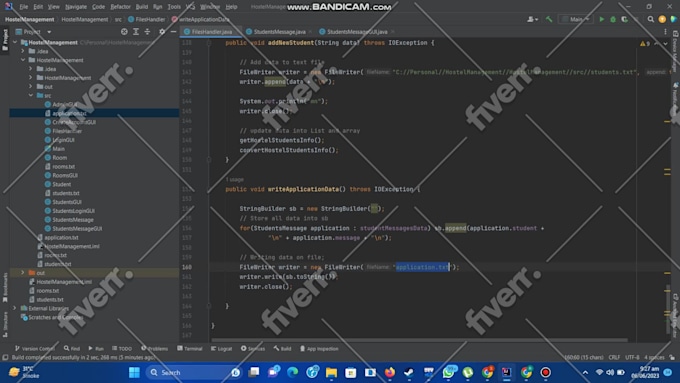Change UTF-8 file encoding in status bar
The width and height of the screenshot is (680, 383).
(632, 357)
